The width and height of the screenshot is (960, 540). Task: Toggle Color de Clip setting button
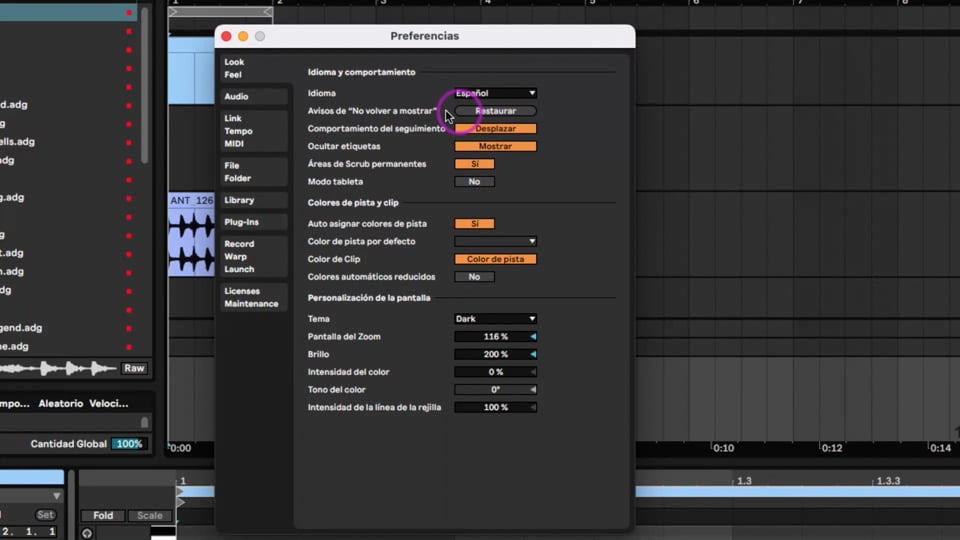[495, 259]
